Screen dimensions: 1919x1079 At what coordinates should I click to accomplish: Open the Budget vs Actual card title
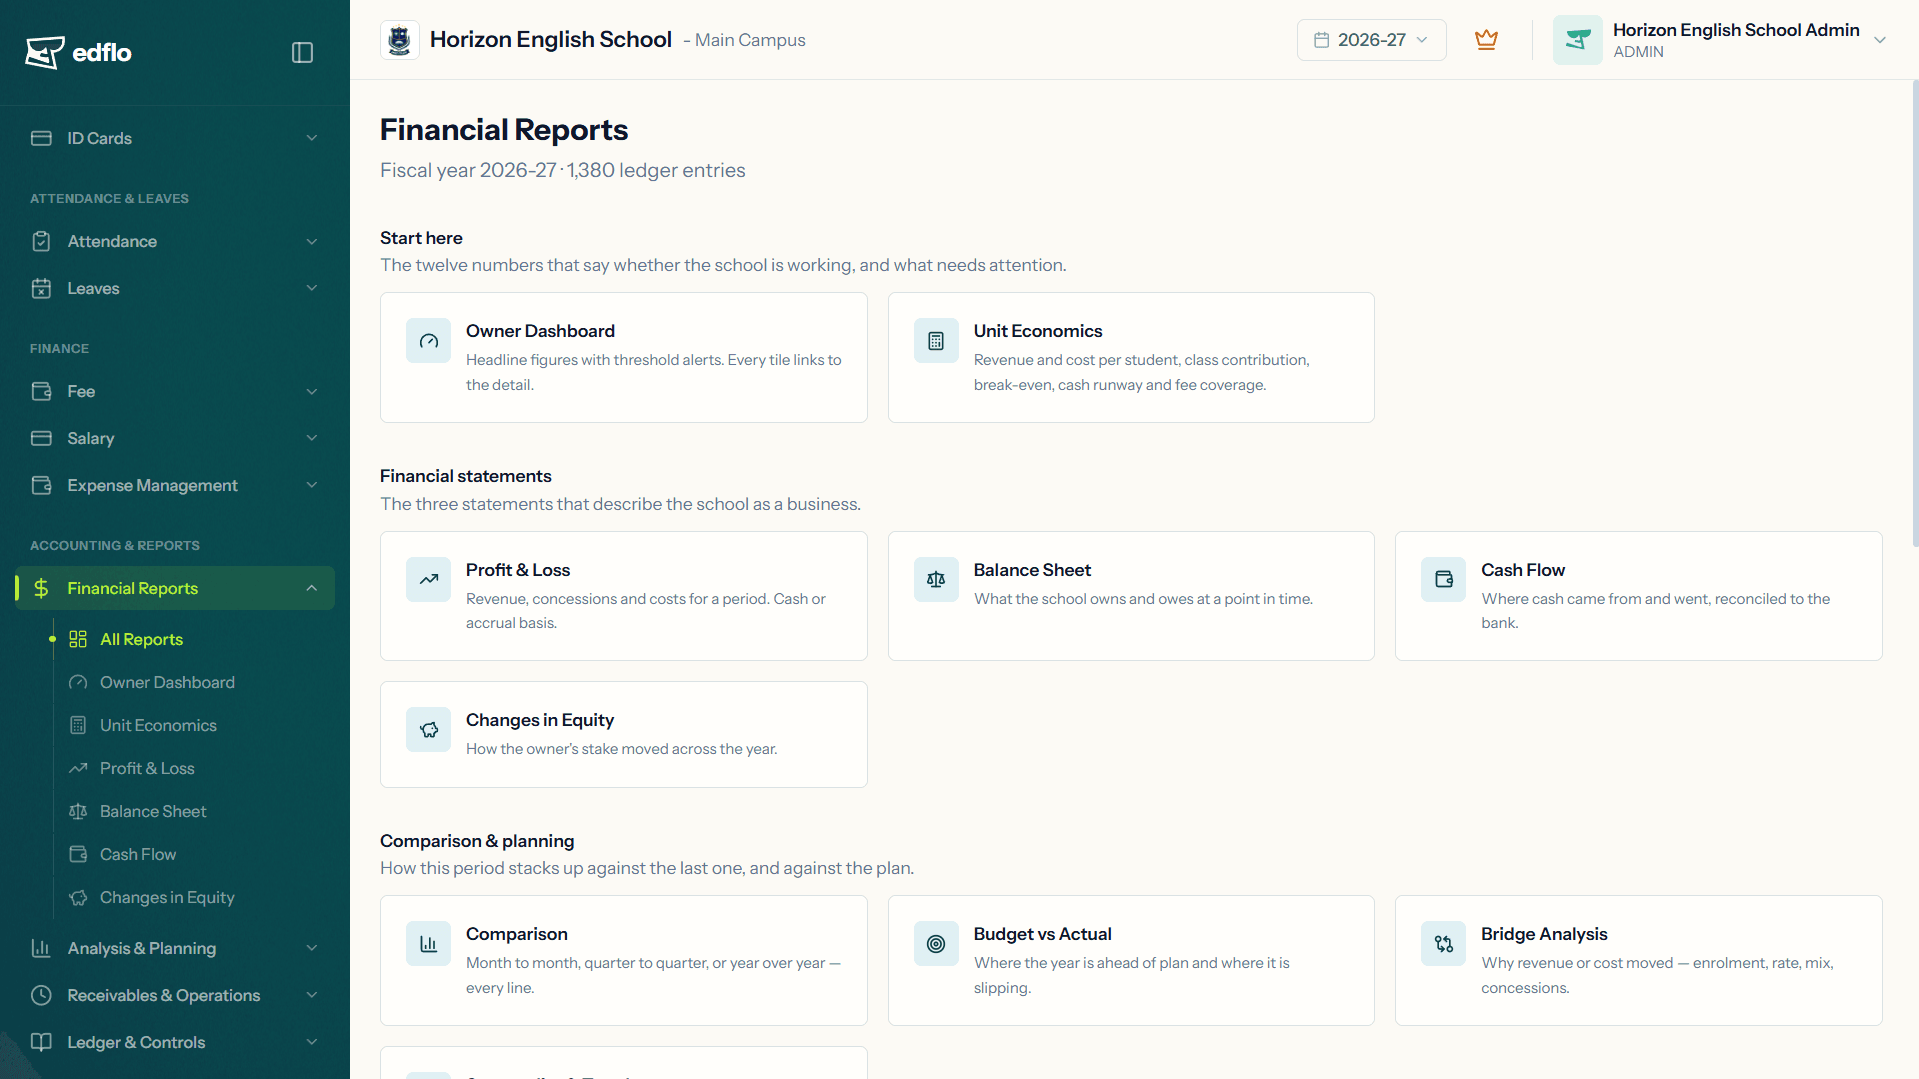pyautogui.click(x=1043, y=934)
